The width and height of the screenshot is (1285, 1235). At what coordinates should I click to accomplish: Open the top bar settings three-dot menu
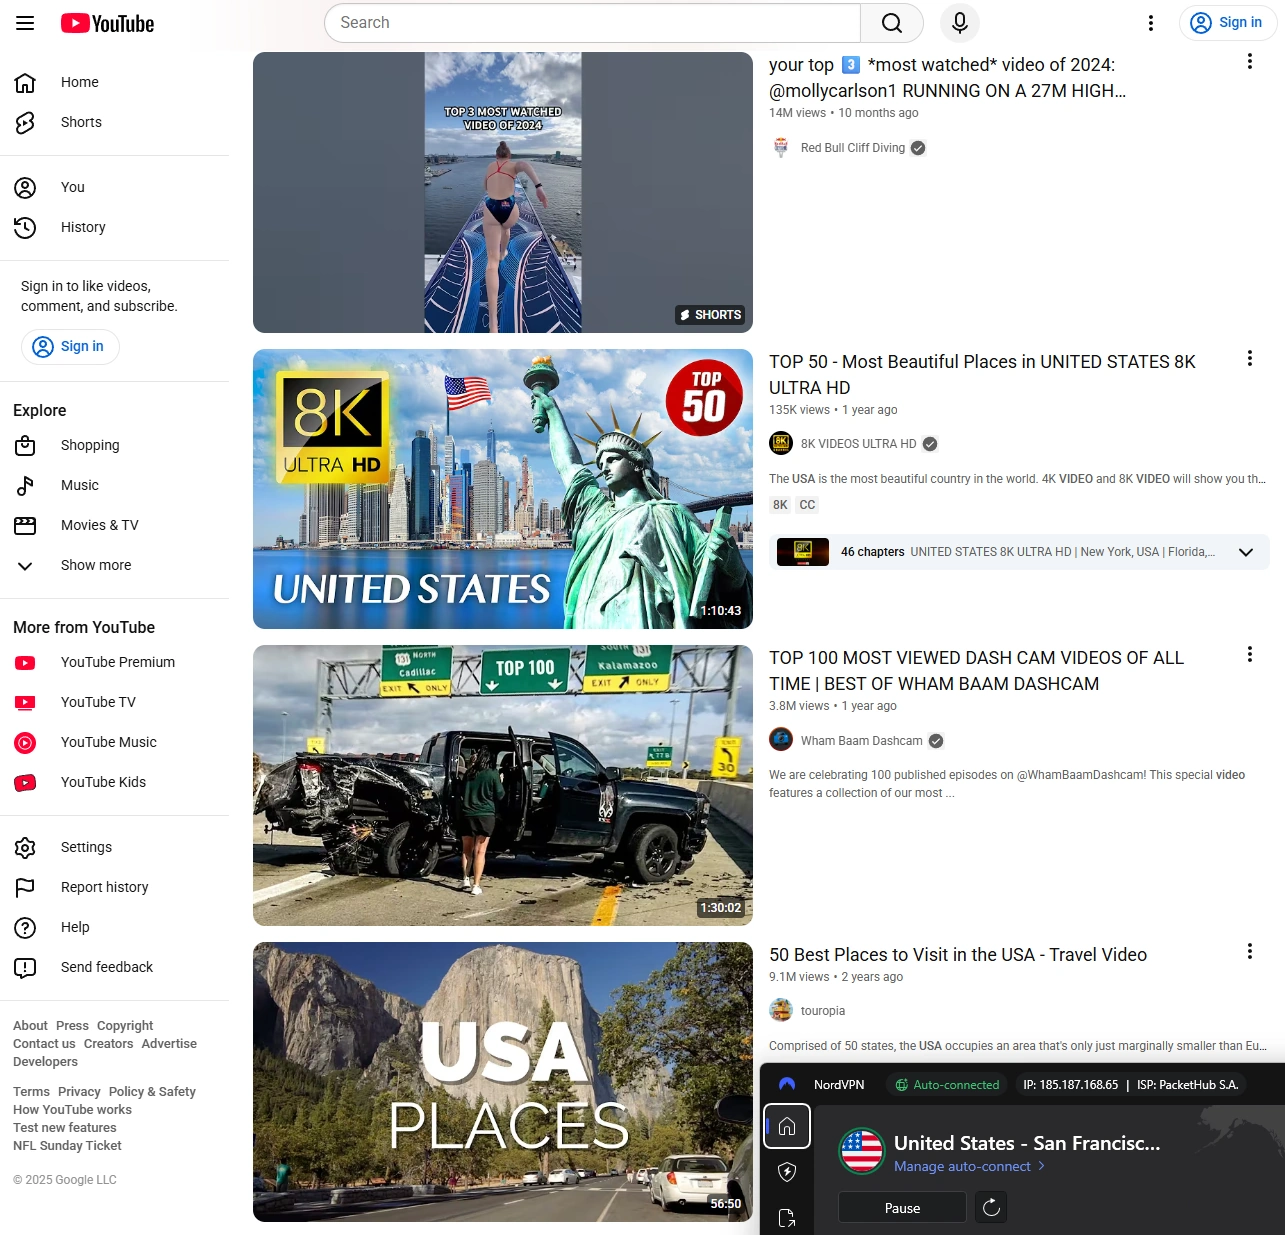click(1151, 23)
